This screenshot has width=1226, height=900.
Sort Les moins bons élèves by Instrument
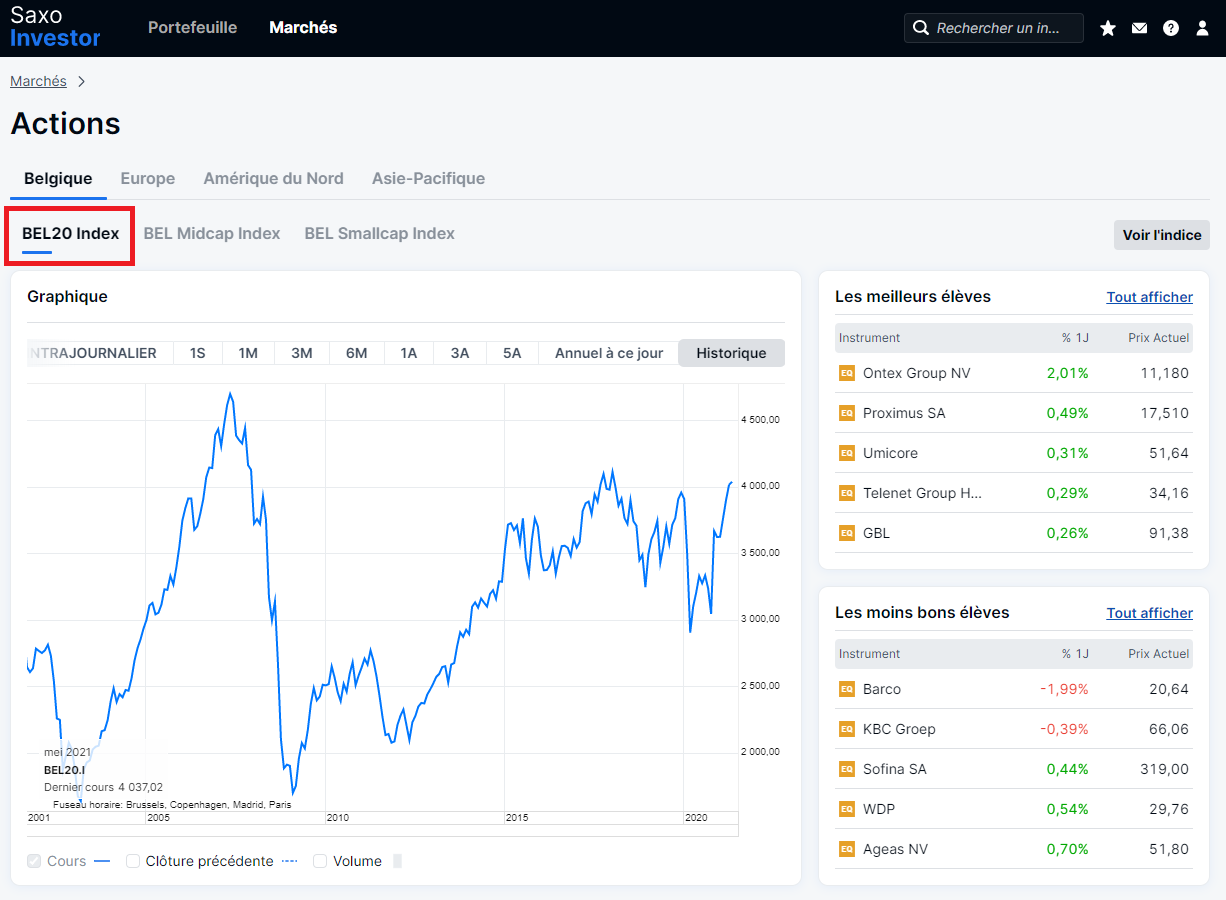click(x=869, y=654)
